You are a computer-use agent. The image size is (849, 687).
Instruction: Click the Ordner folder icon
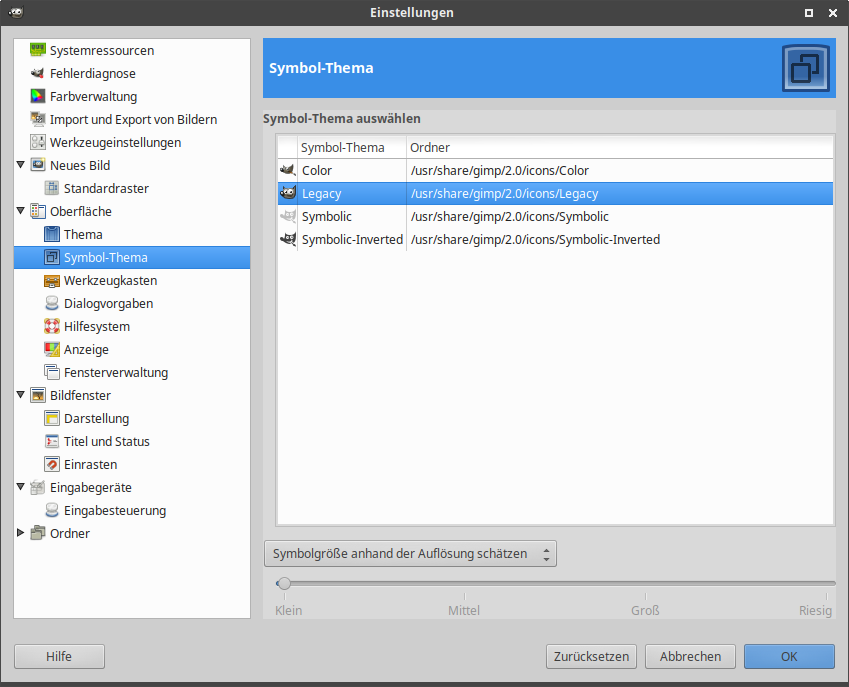38,533
